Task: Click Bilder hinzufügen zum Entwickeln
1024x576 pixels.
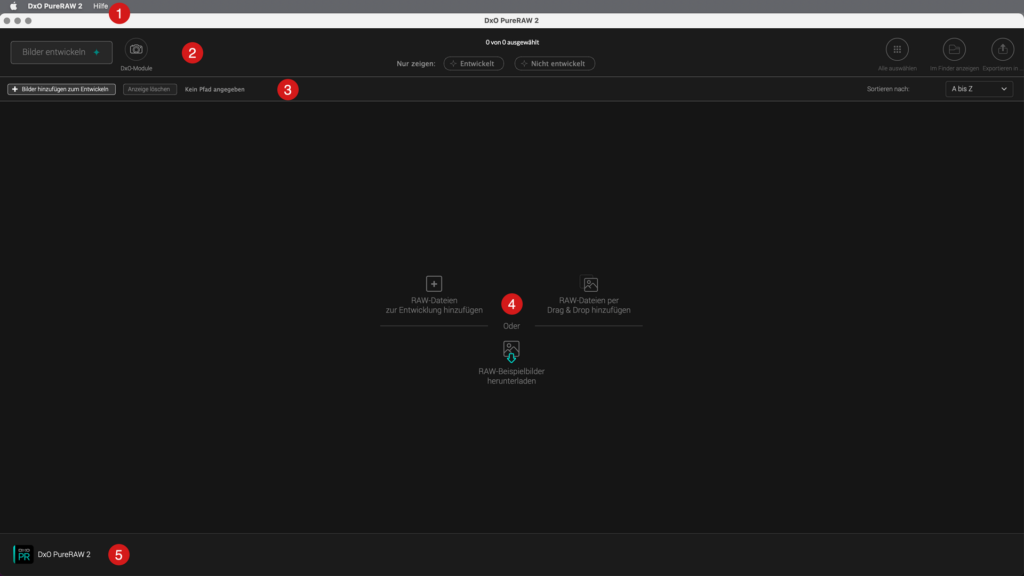Action: (61, 89)
